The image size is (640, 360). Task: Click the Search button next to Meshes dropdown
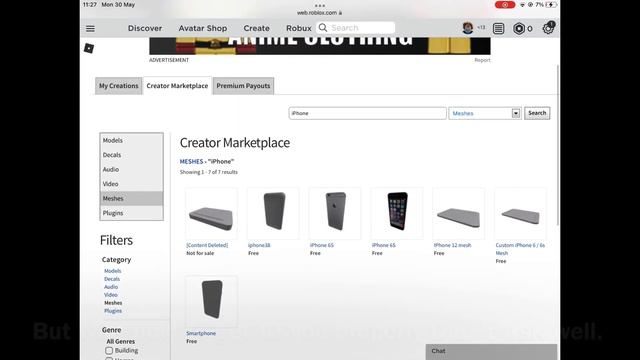point(537,113)
